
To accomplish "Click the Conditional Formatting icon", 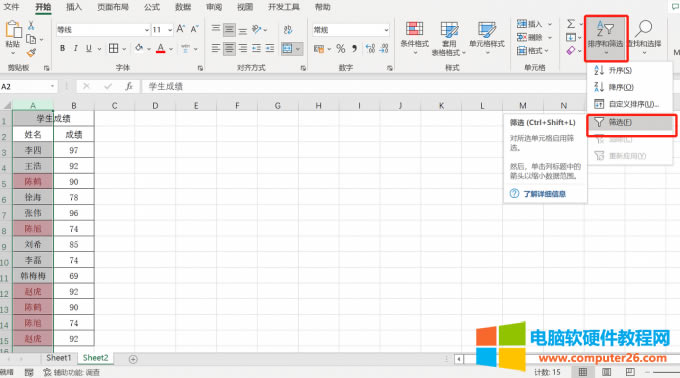I will [414, 29].
